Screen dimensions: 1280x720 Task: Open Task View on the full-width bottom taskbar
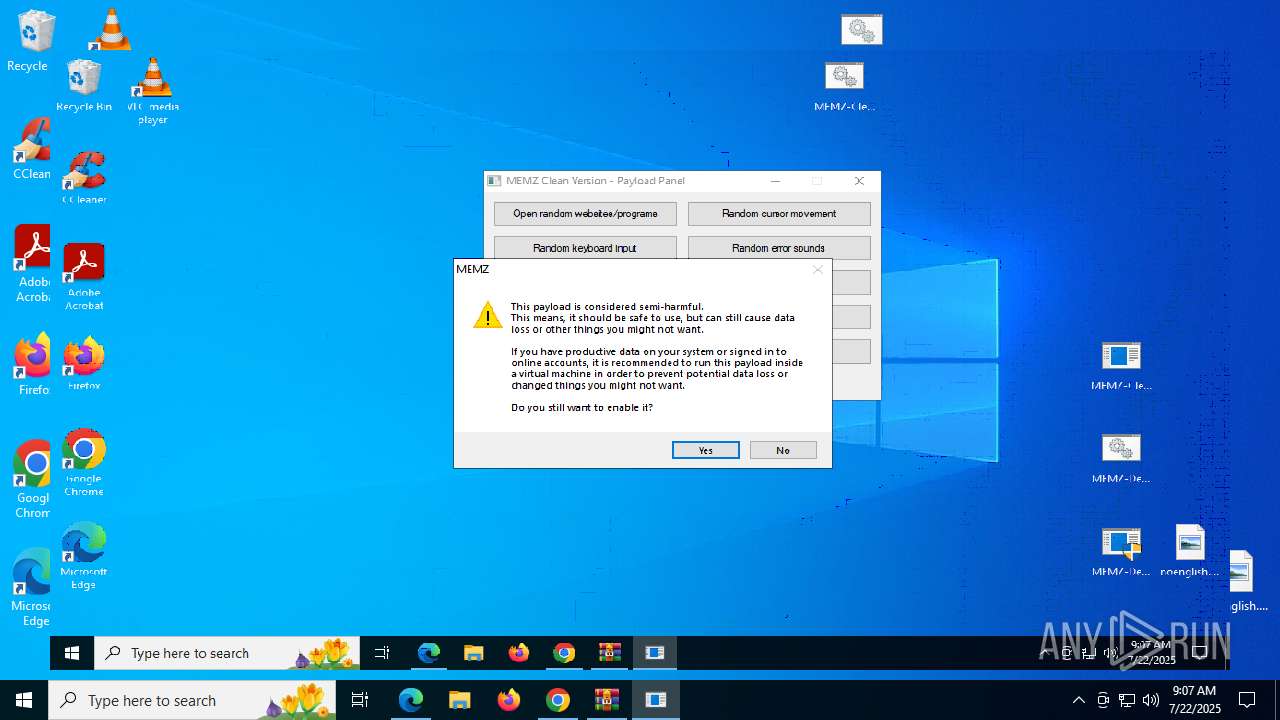point(360,700)
